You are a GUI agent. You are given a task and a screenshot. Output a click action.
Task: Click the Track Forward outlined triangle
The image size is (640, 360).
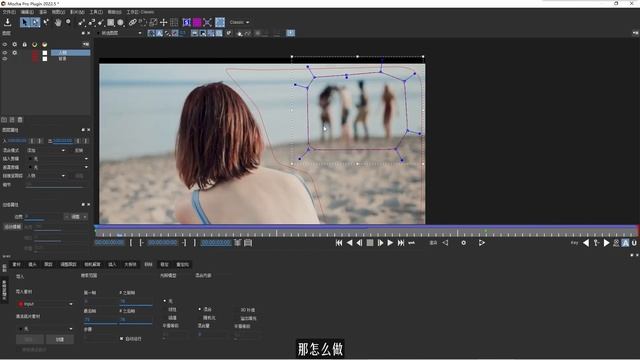pyautogui.click(x=482, y=243)
